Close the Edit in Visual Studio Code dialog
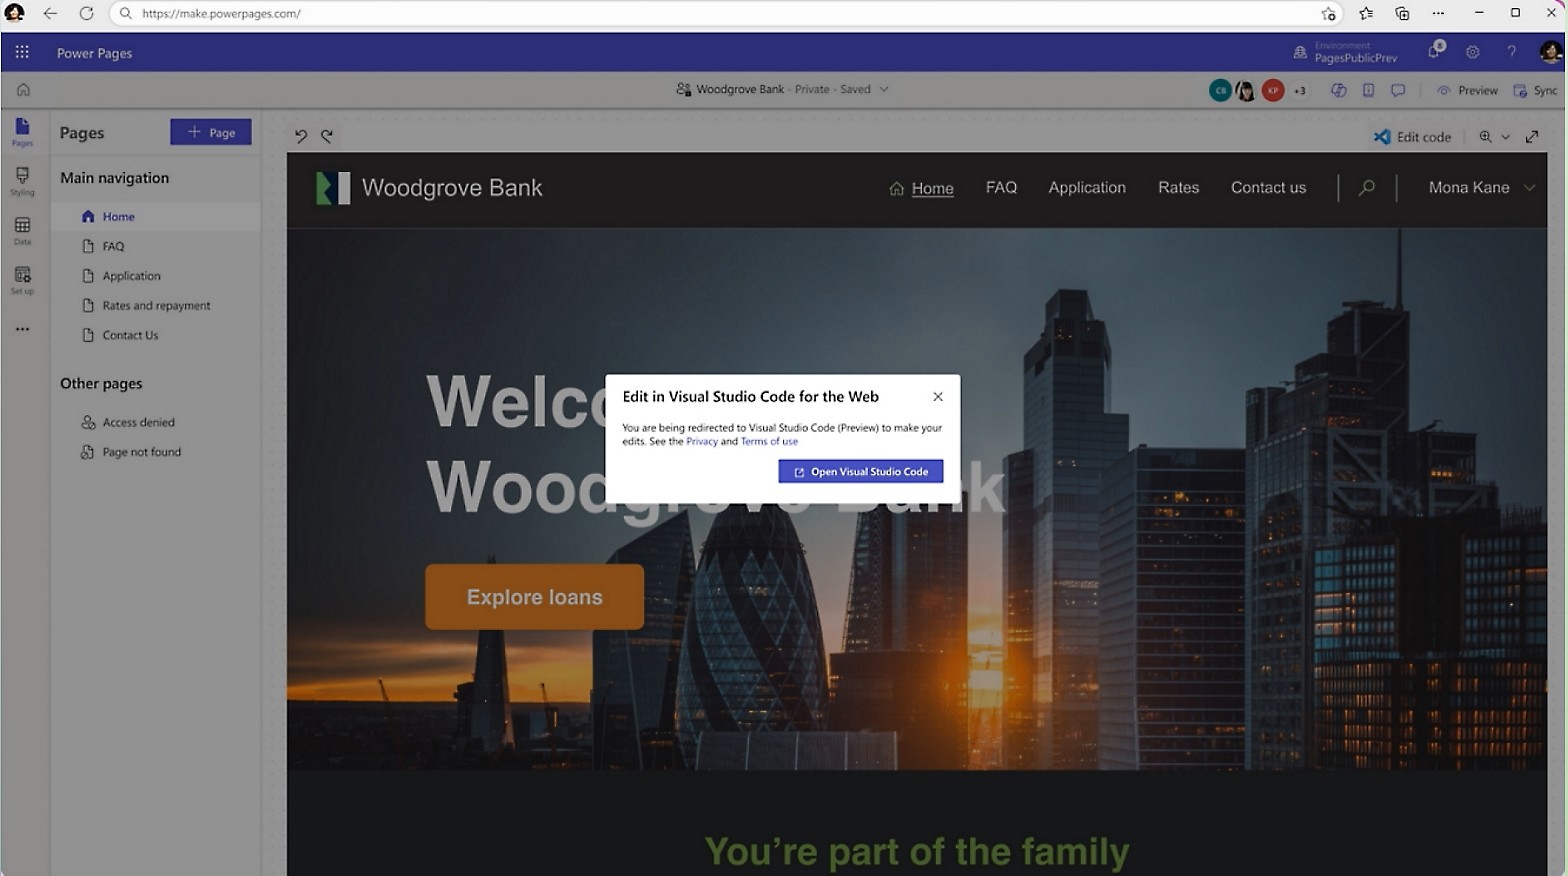Screen dimensions: 1568x876 coord(937,397)
